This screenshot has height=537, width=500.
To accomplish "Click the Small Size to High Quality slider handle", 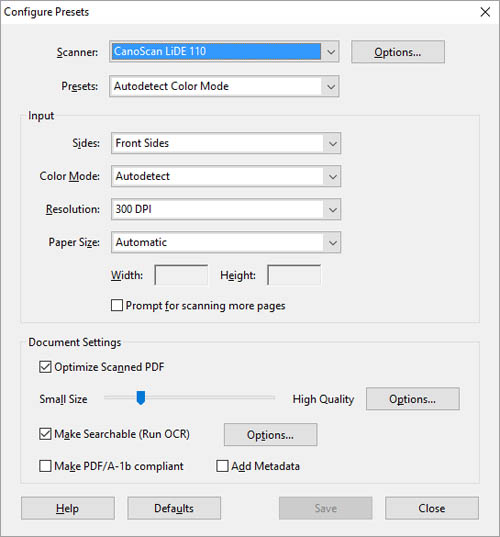I will click(141, 398).
